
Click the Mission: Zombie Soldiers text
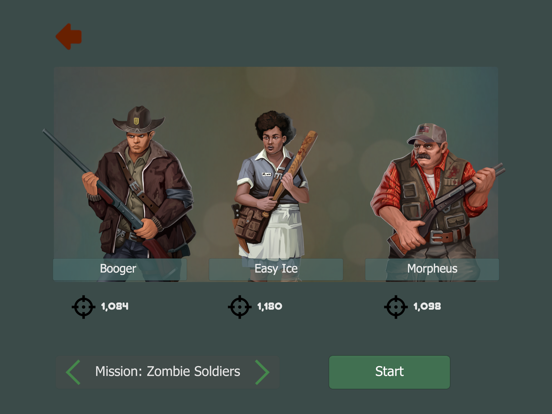168,371
